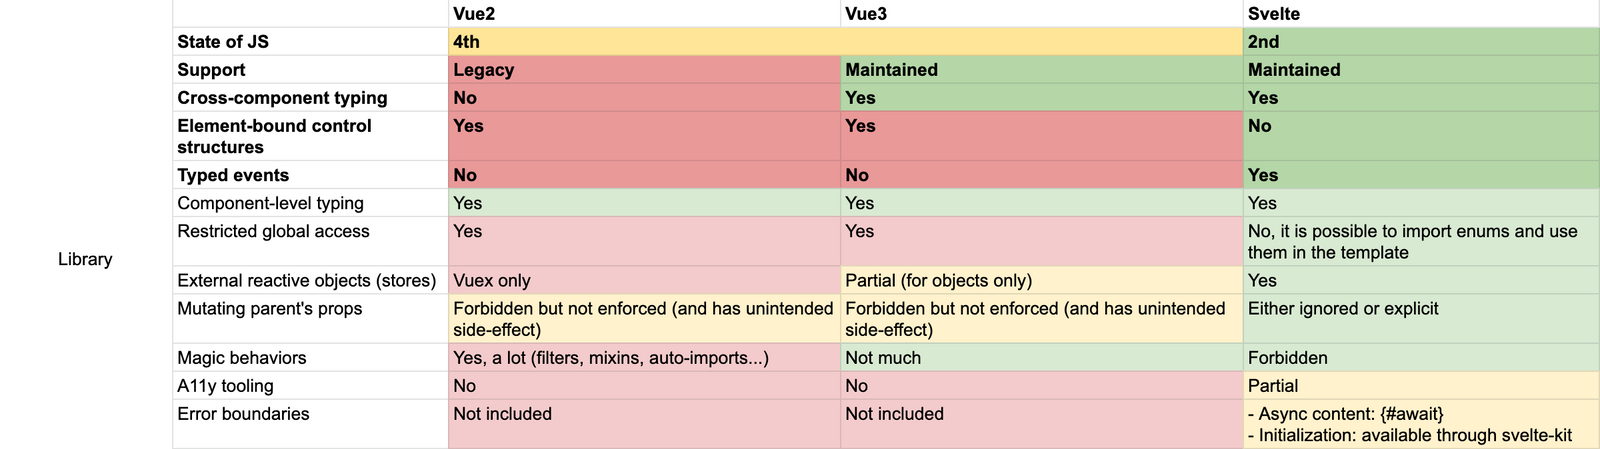1600x449 pixels.
Task: Click the Vuex only cell
Action: click(x=644, y=281)
